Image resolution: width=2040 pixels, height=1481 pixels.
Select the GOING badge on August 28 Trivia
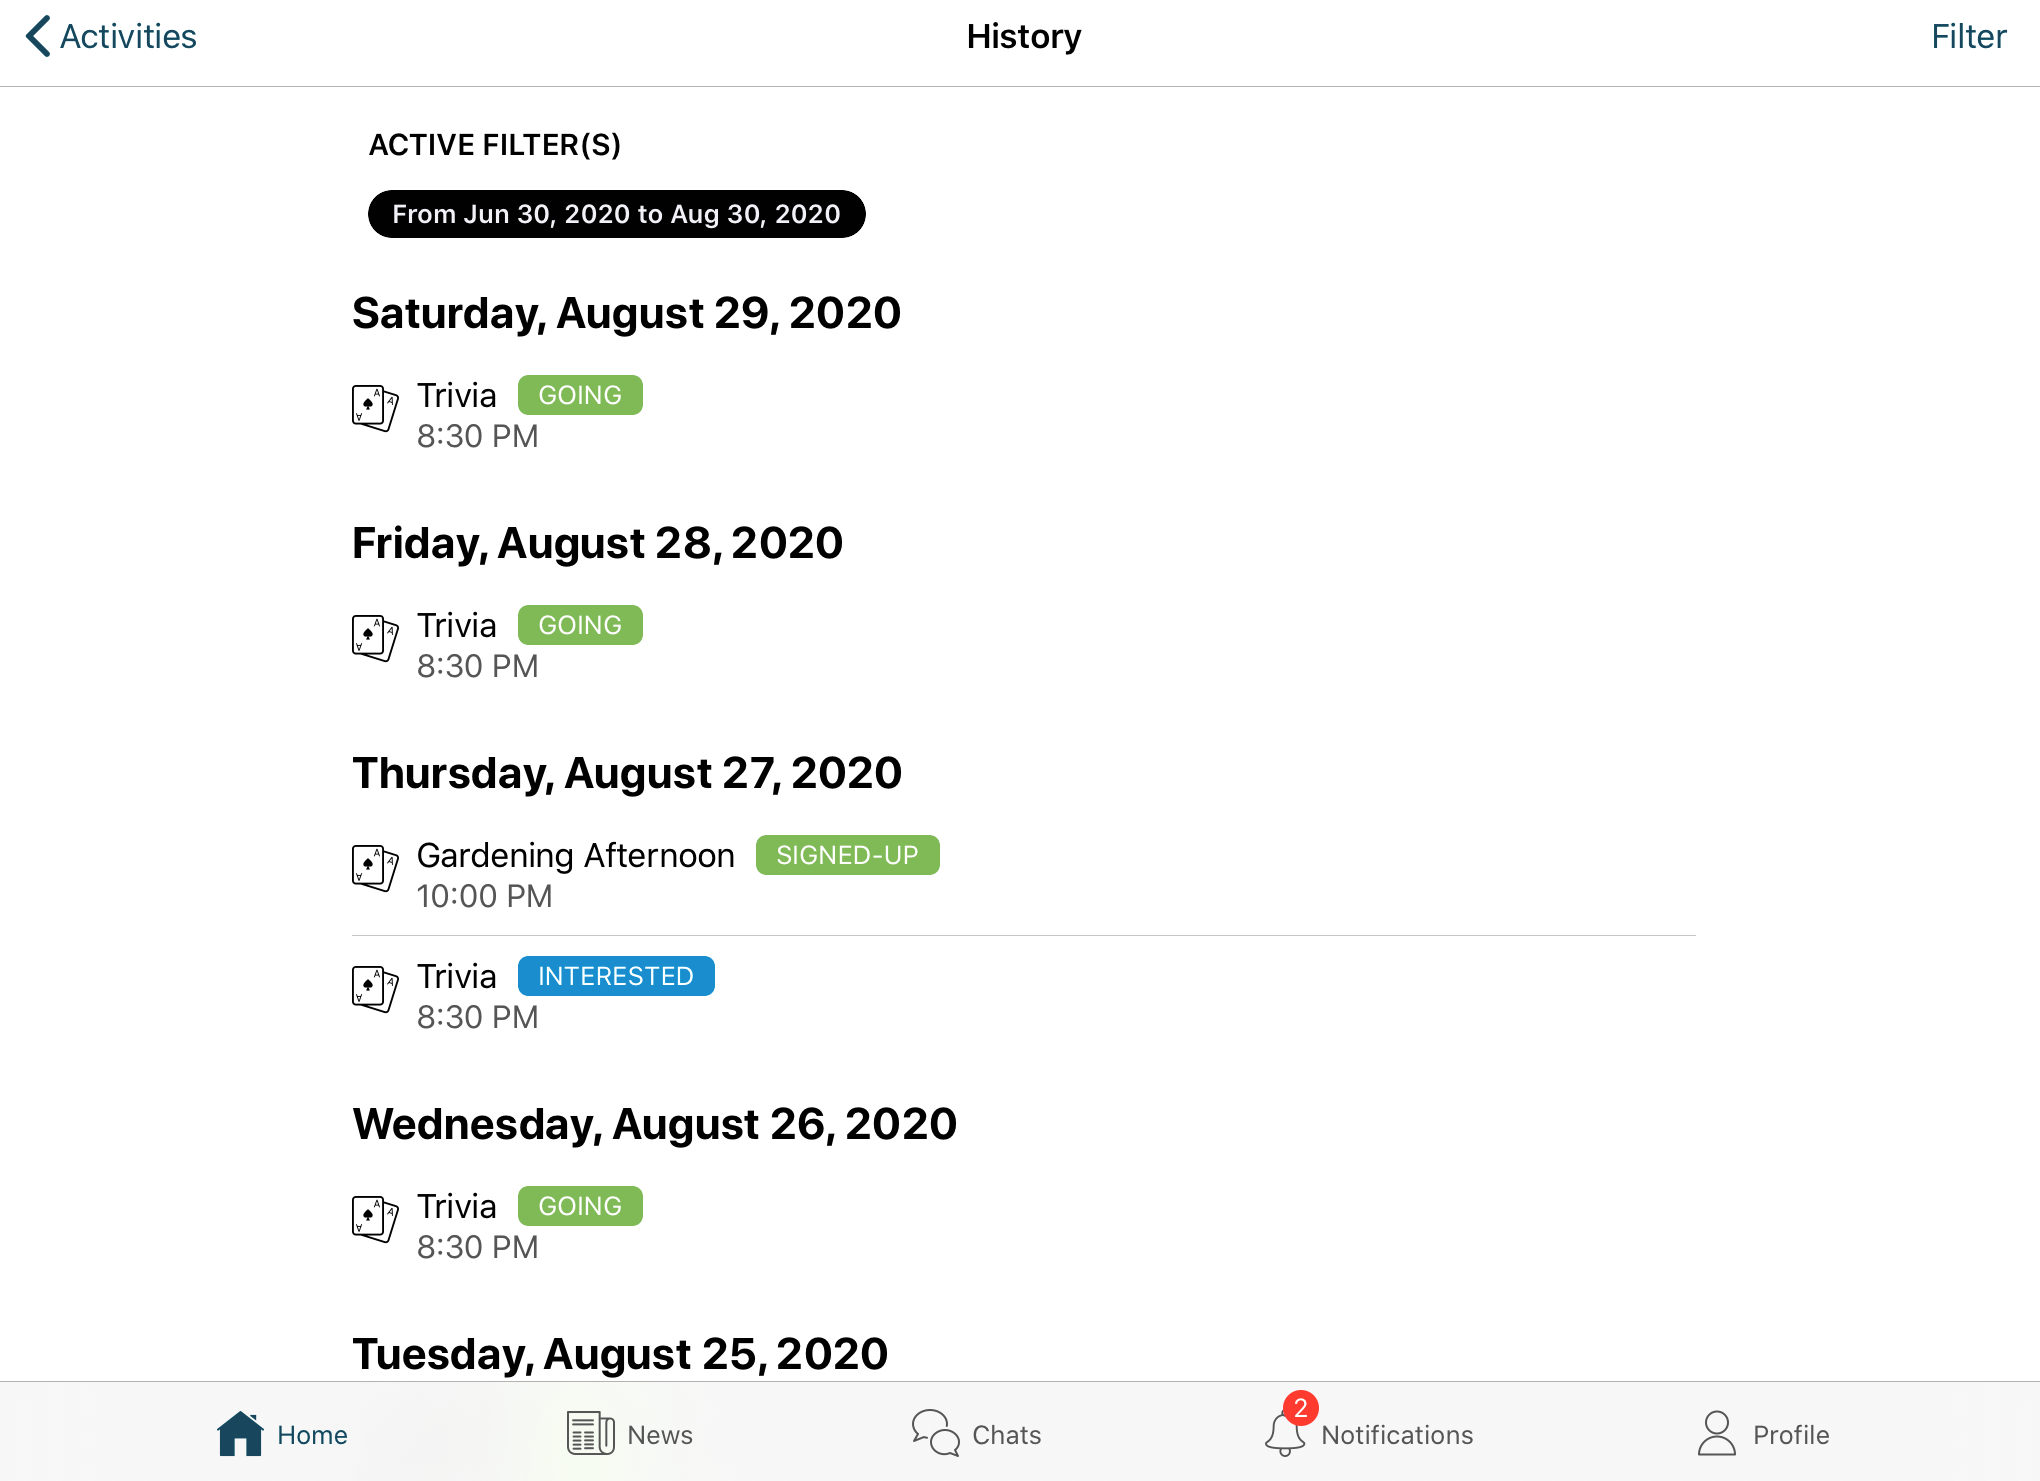click(x=580, y=625)
